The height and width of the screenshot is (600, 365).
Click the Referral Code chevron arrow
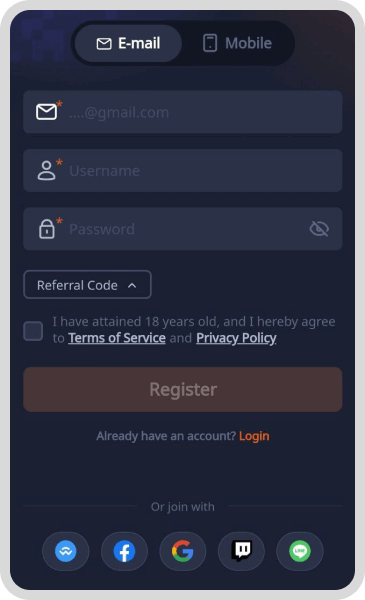click(x=132, y=285)
